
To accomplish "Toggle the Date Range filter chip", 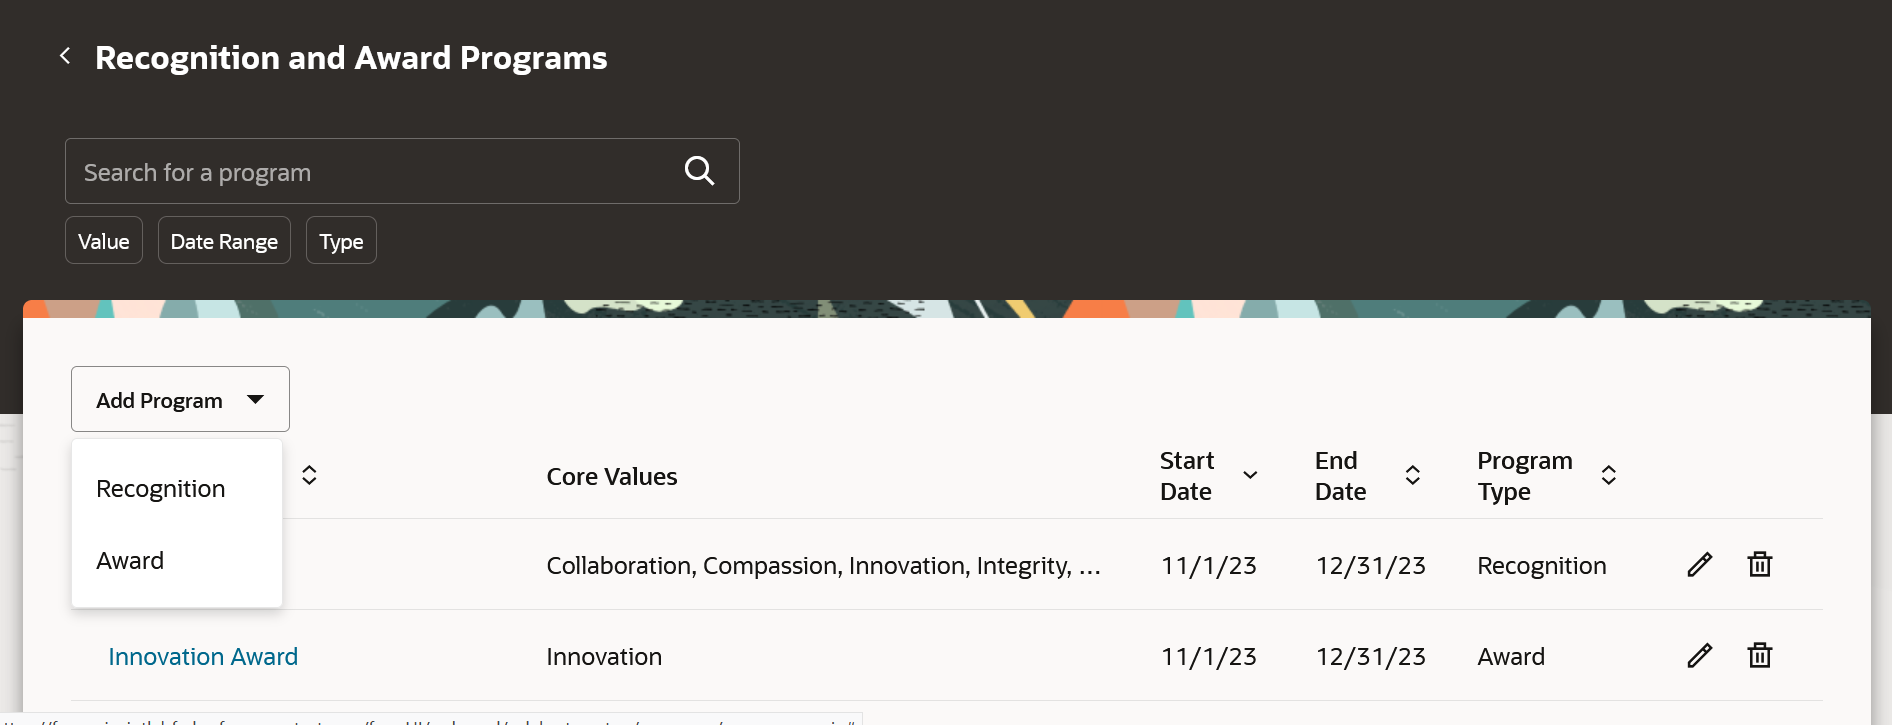I will [x=223, y=240].
